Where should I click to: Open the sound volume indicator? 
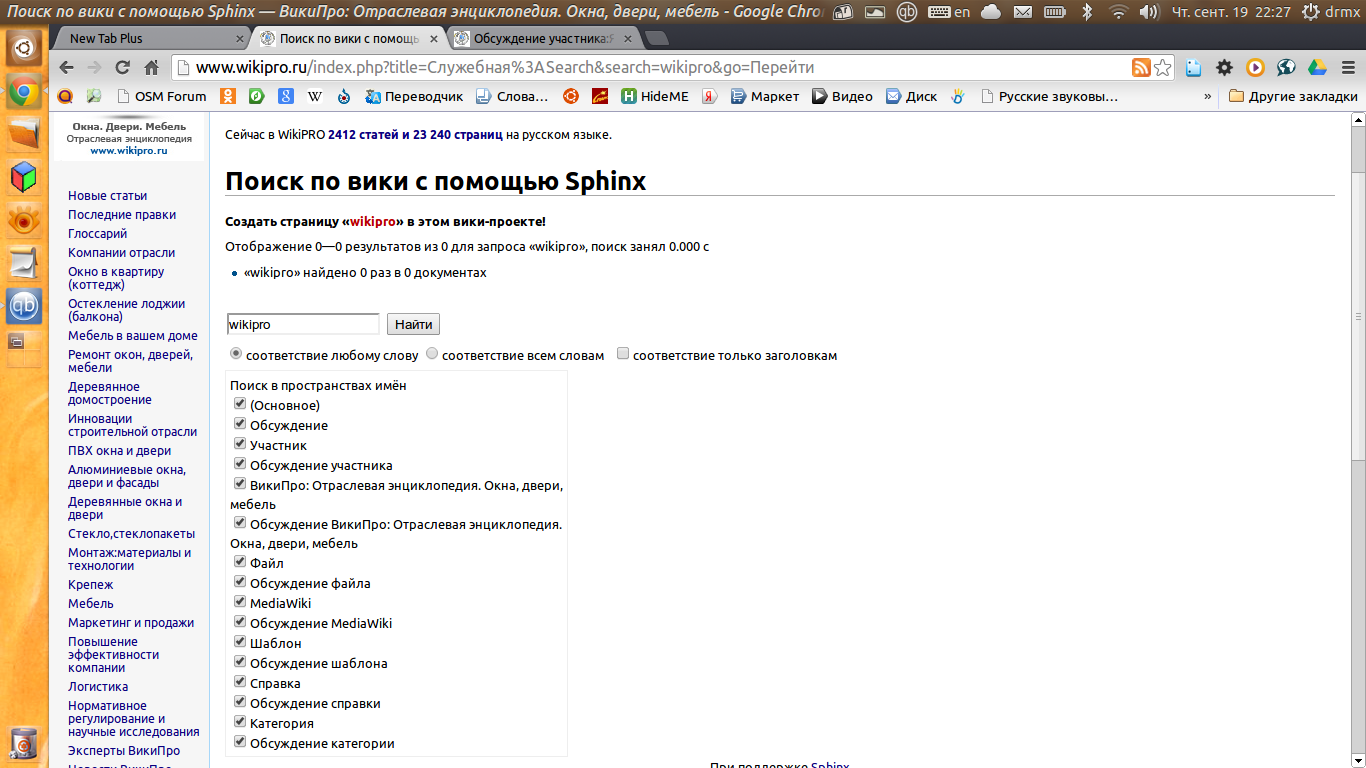(x=1148, y=12)
